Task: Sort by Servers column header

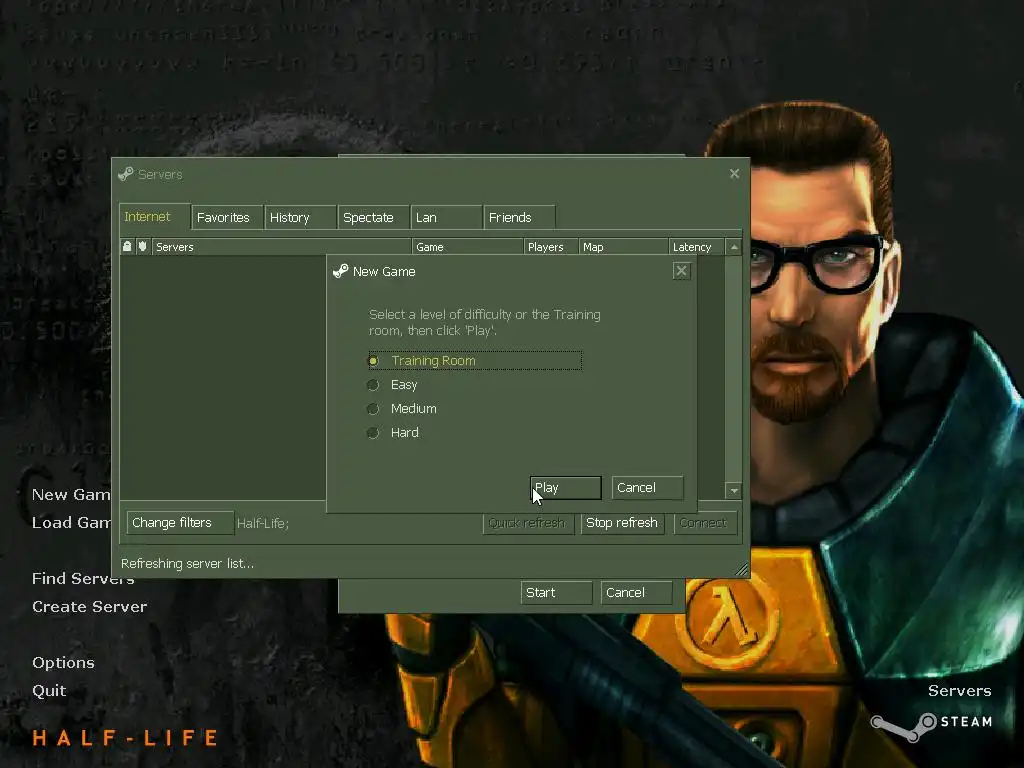Action: 282,247
